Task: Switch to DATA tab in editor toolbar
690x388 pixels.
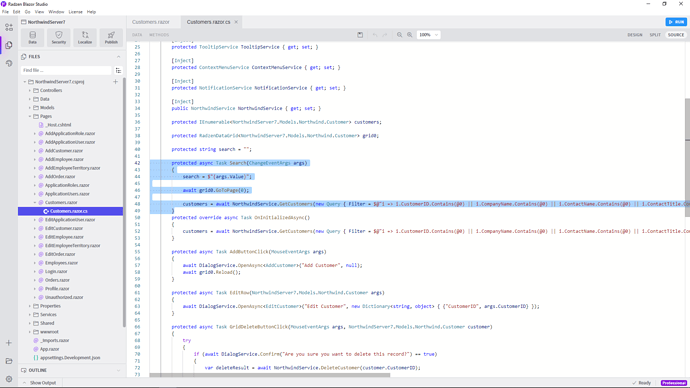Action: [137, 35]
